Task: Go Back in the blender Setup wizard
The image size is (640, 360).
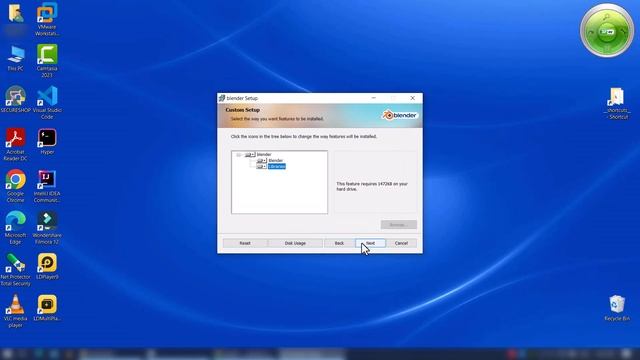Action: point(339,243)
